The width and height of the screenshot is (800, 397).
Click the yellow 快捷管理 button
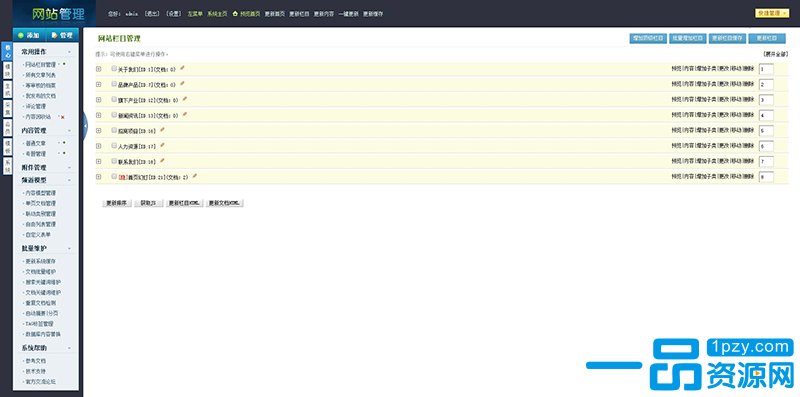[x=772, y=13]
